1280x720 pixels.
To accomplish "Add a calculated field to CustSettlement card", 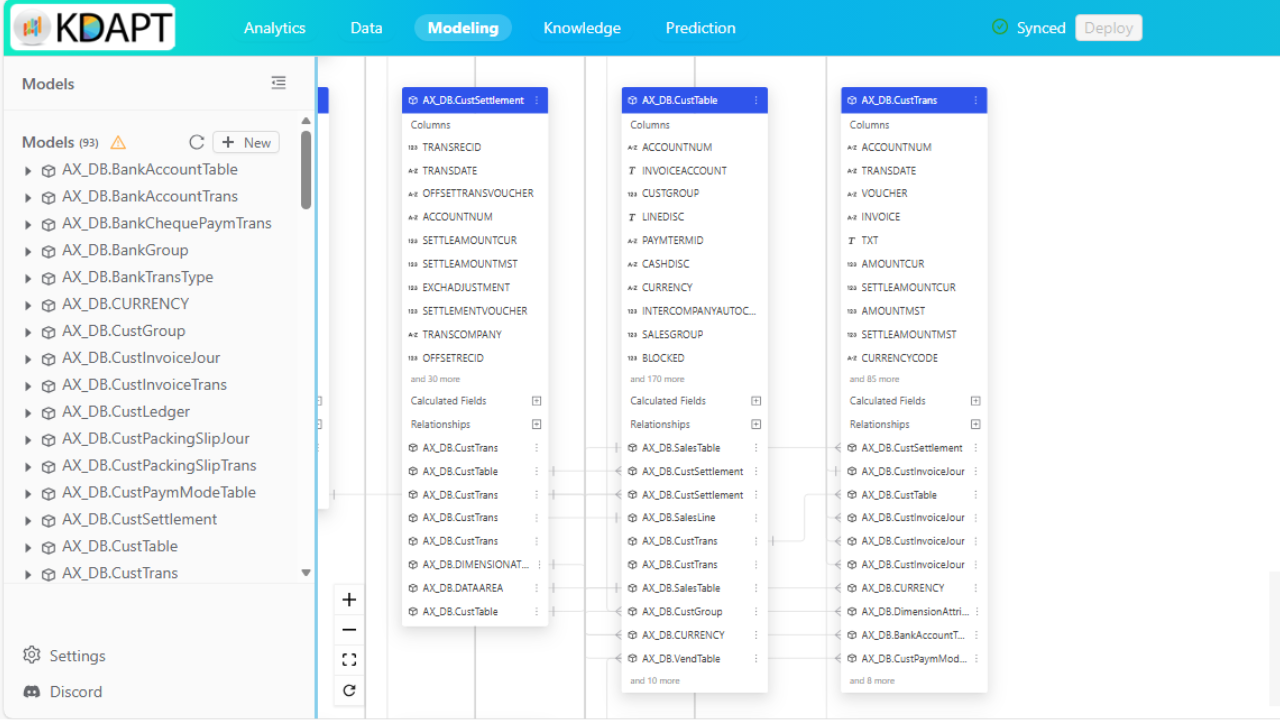I will pyautogui.click(x=537, y=401).
